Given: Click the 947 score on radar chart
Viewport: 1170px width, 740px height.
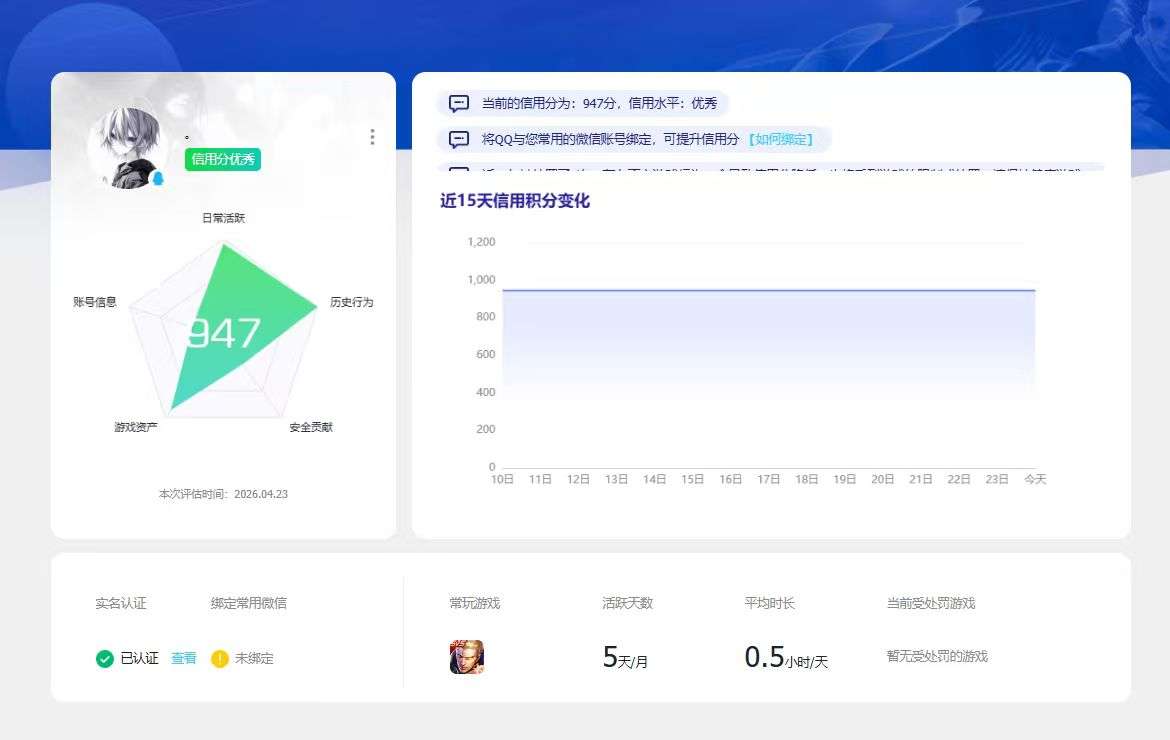Looking at the screenshot, I should point(224,333).
